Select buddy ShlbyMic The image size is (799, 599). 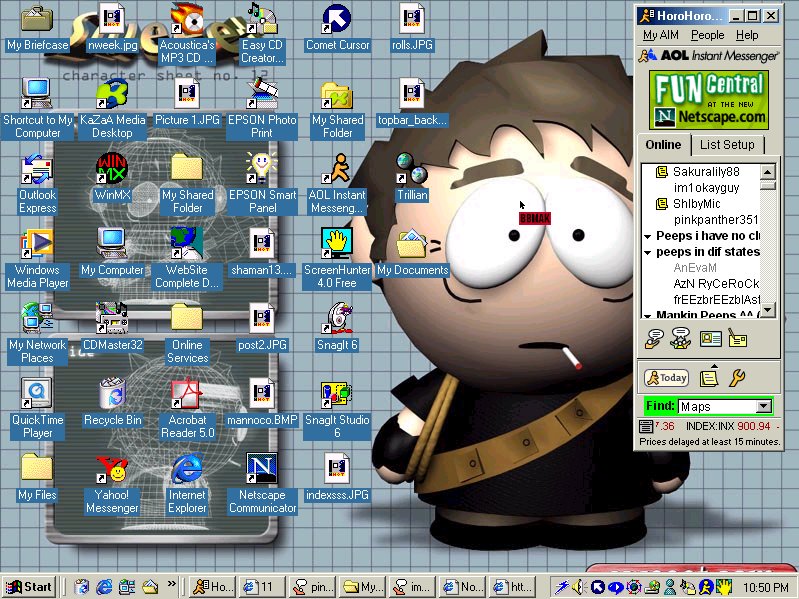697,204
